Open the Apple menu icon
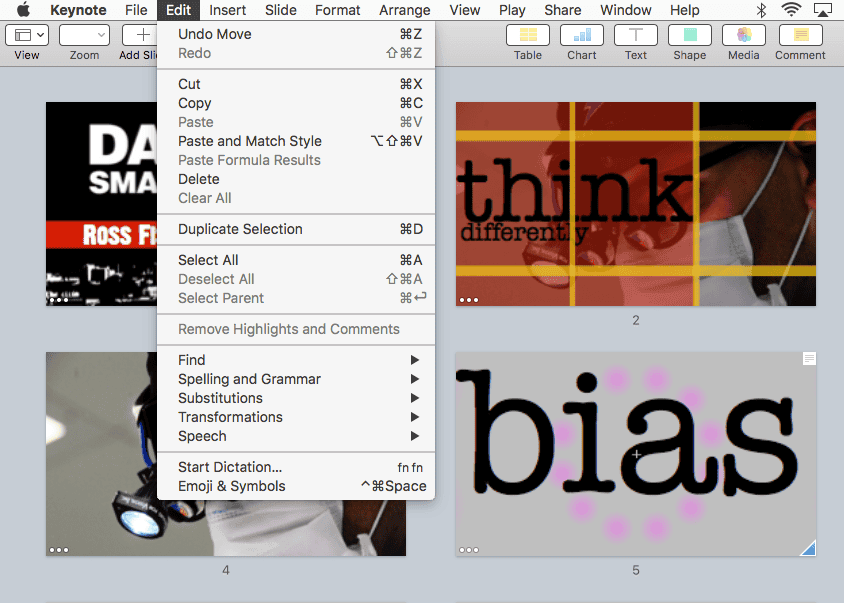The height and width of the screenshot is (603, 844). (23, 10)
